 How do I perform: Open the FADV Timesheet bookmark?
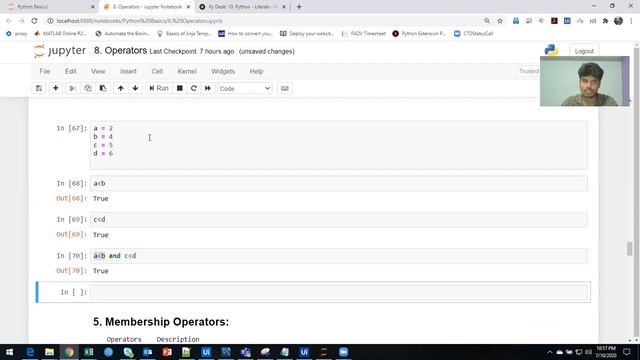(364, 33)
